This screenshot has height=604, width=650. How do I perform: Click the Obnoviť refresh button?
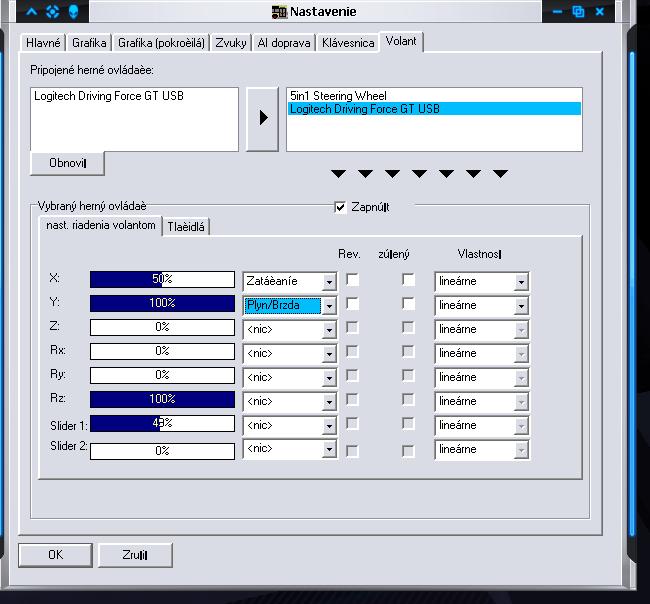coord(68,163)
